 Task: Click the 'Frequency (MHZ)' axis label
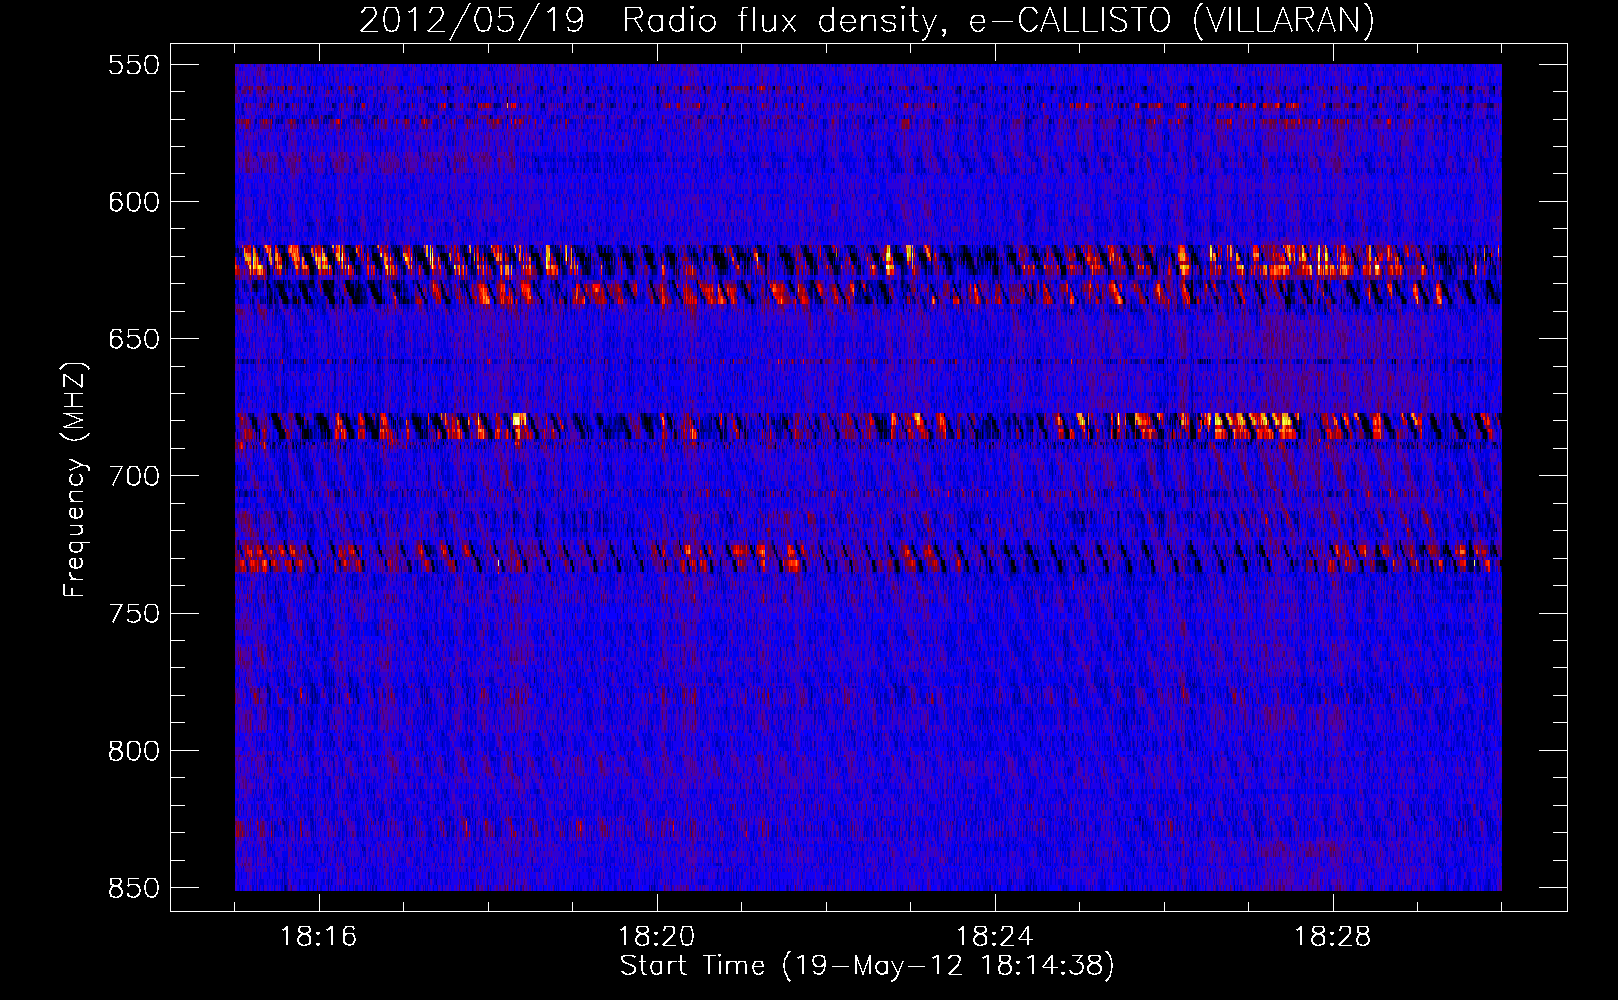click(75, 480)
